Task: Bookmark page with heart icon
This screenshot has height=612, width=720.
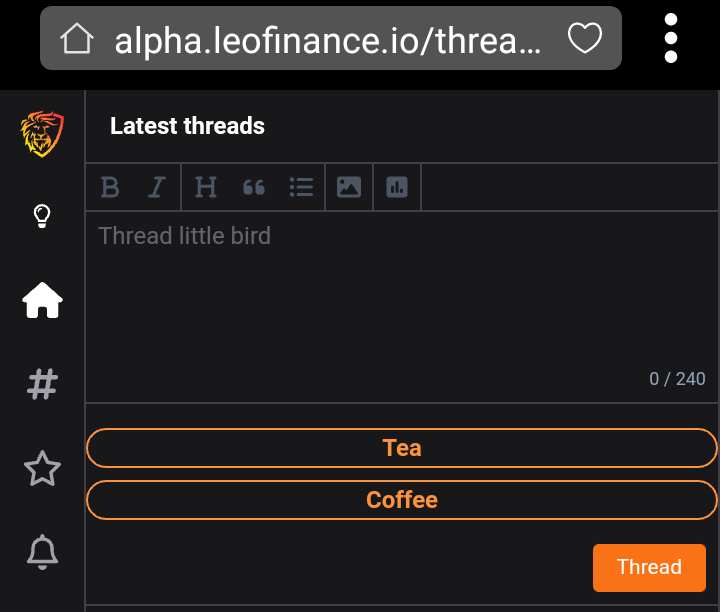Action: tap(585, 38)
